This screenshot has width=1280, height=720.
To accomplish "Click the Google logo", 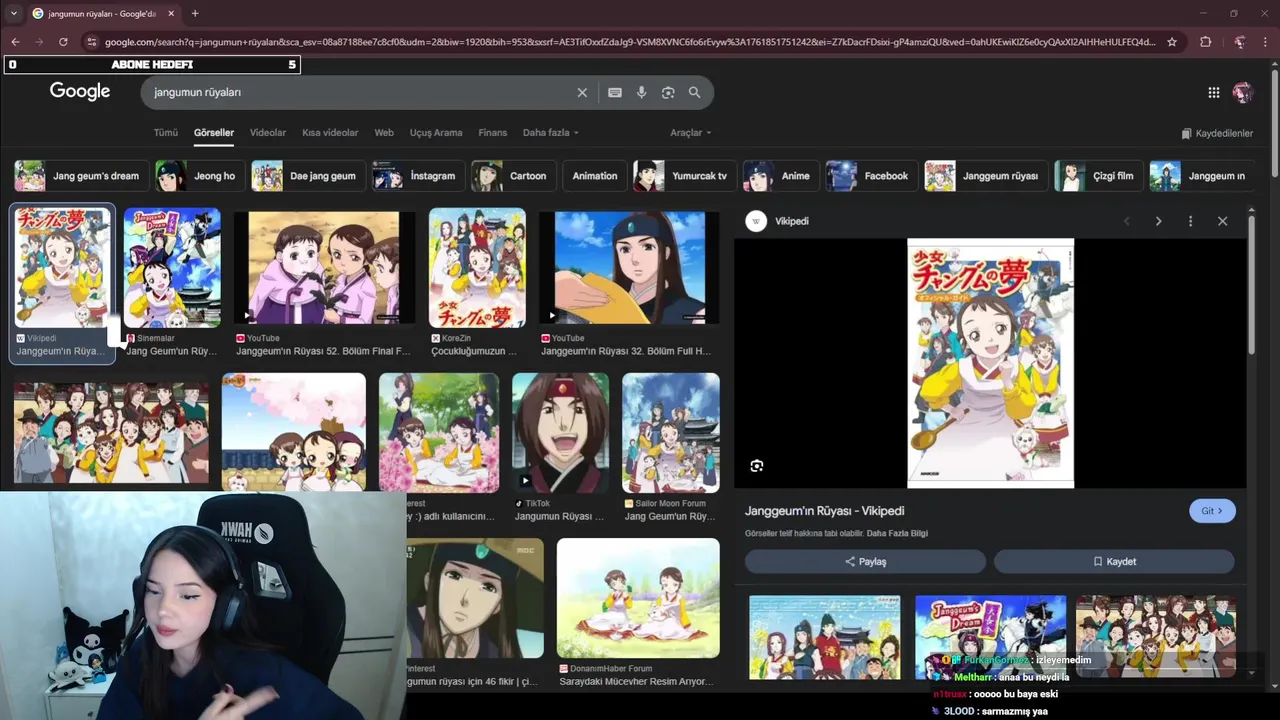I will point(80,92).
